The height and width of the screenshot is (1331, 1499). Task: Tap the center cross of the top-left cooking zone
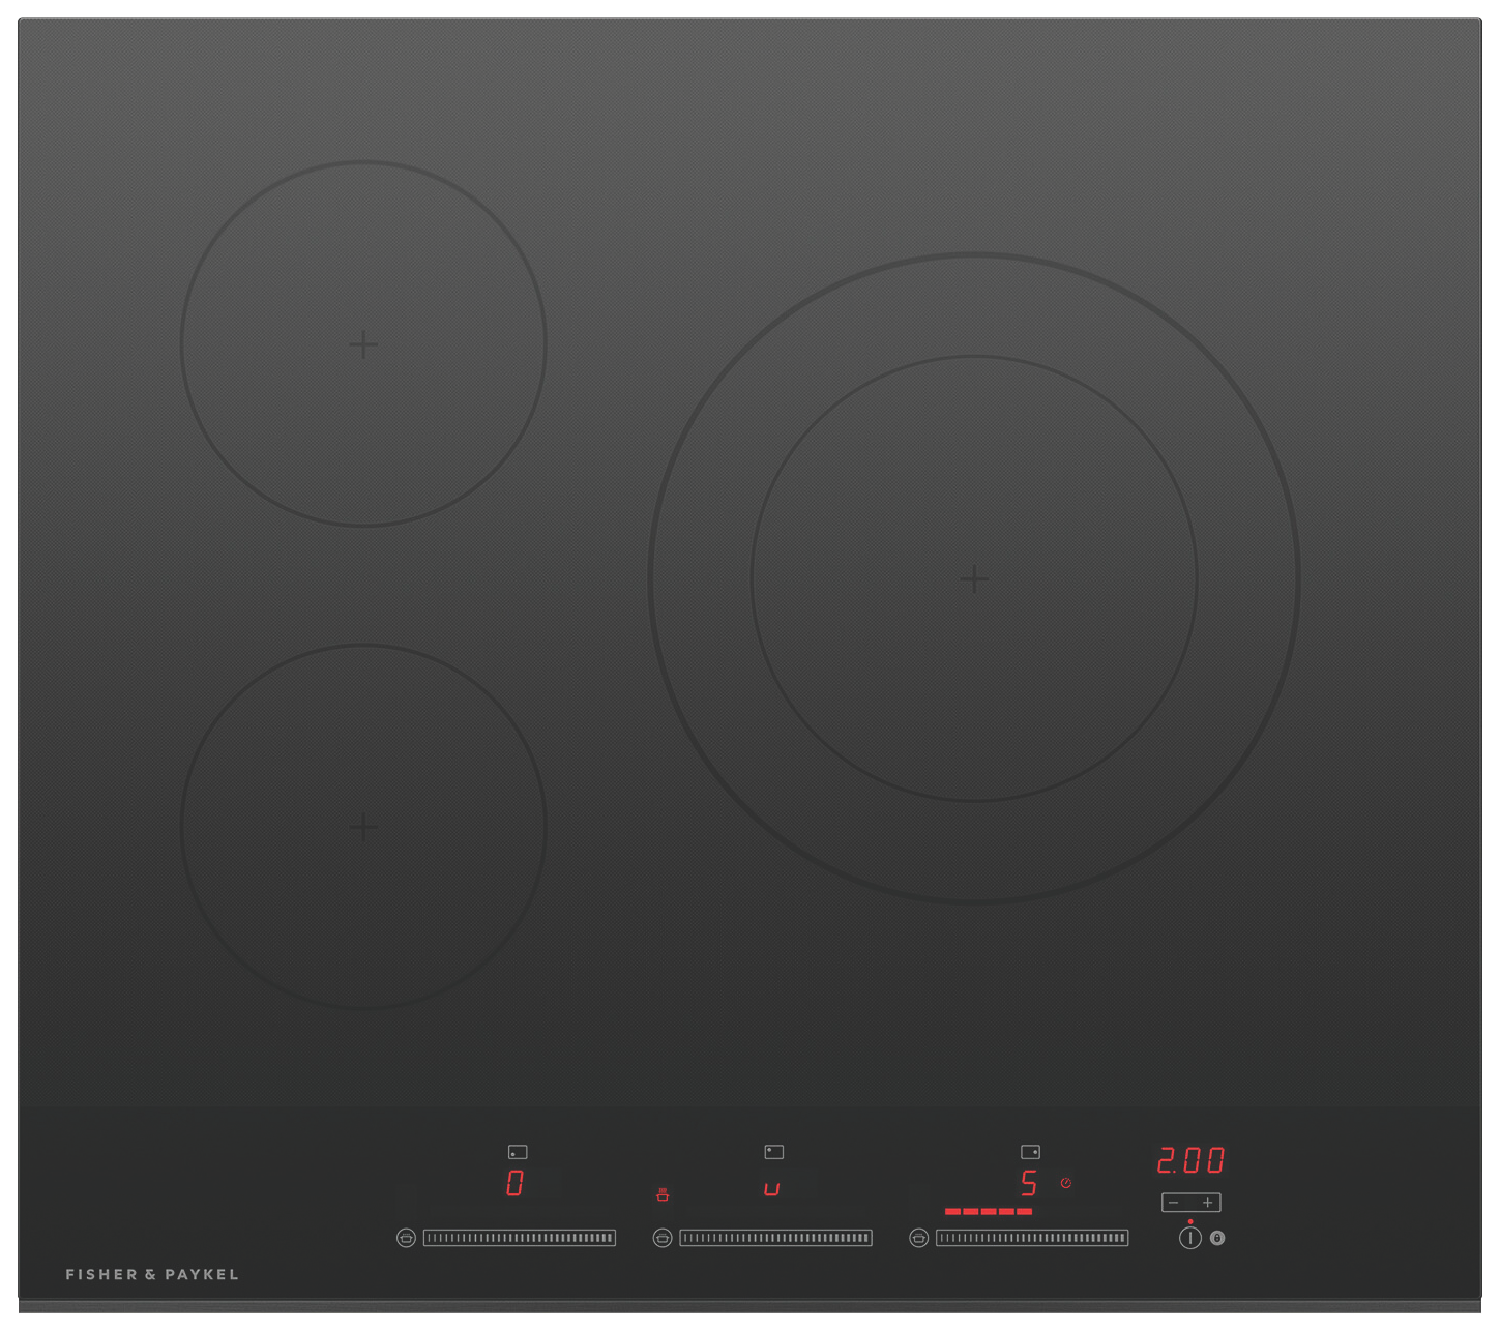(x=364, y=344)
